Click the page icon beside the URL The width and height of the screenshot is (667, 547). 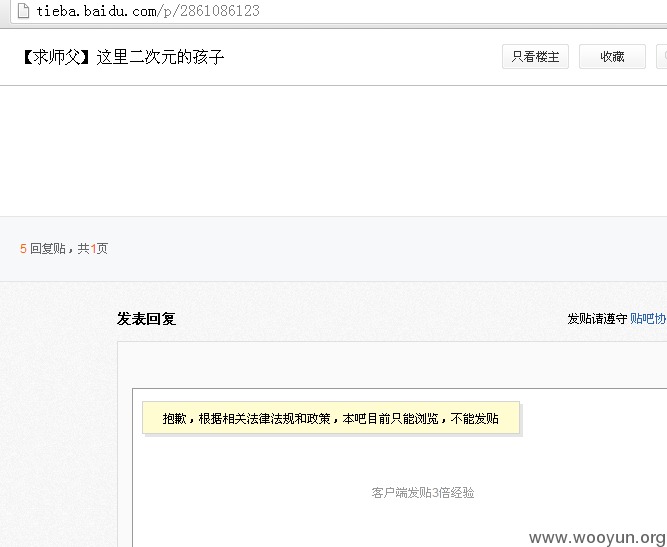point(23,11)
